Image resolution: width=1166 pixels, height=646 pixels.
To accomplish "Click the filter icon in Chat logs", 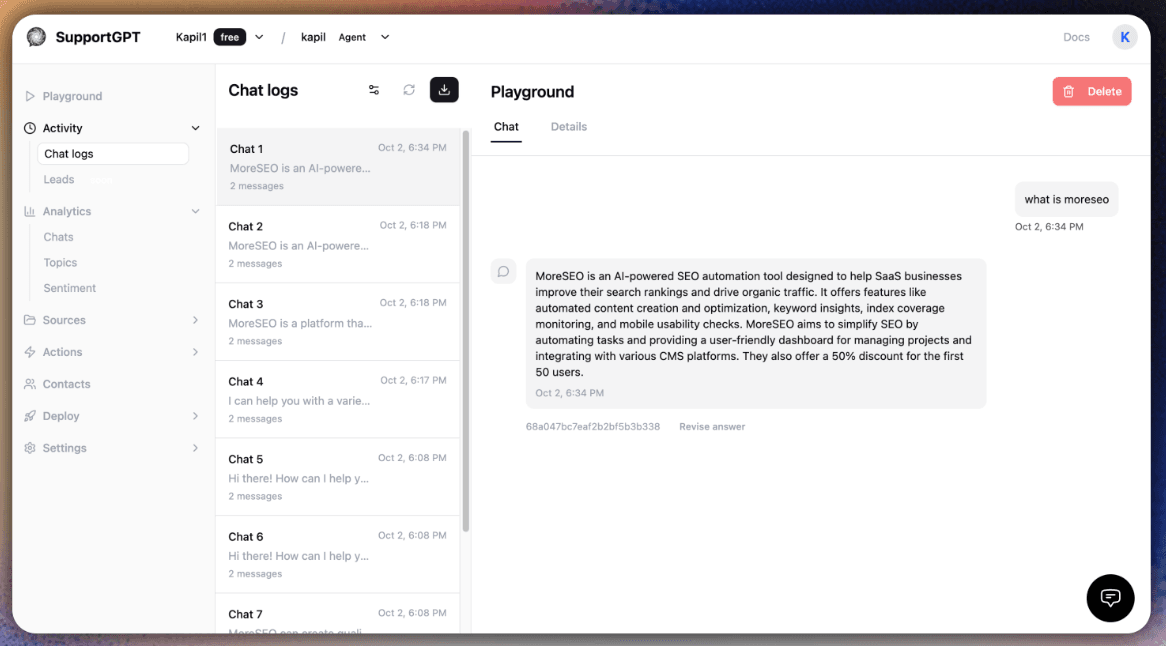I will (x=374, y=90).
